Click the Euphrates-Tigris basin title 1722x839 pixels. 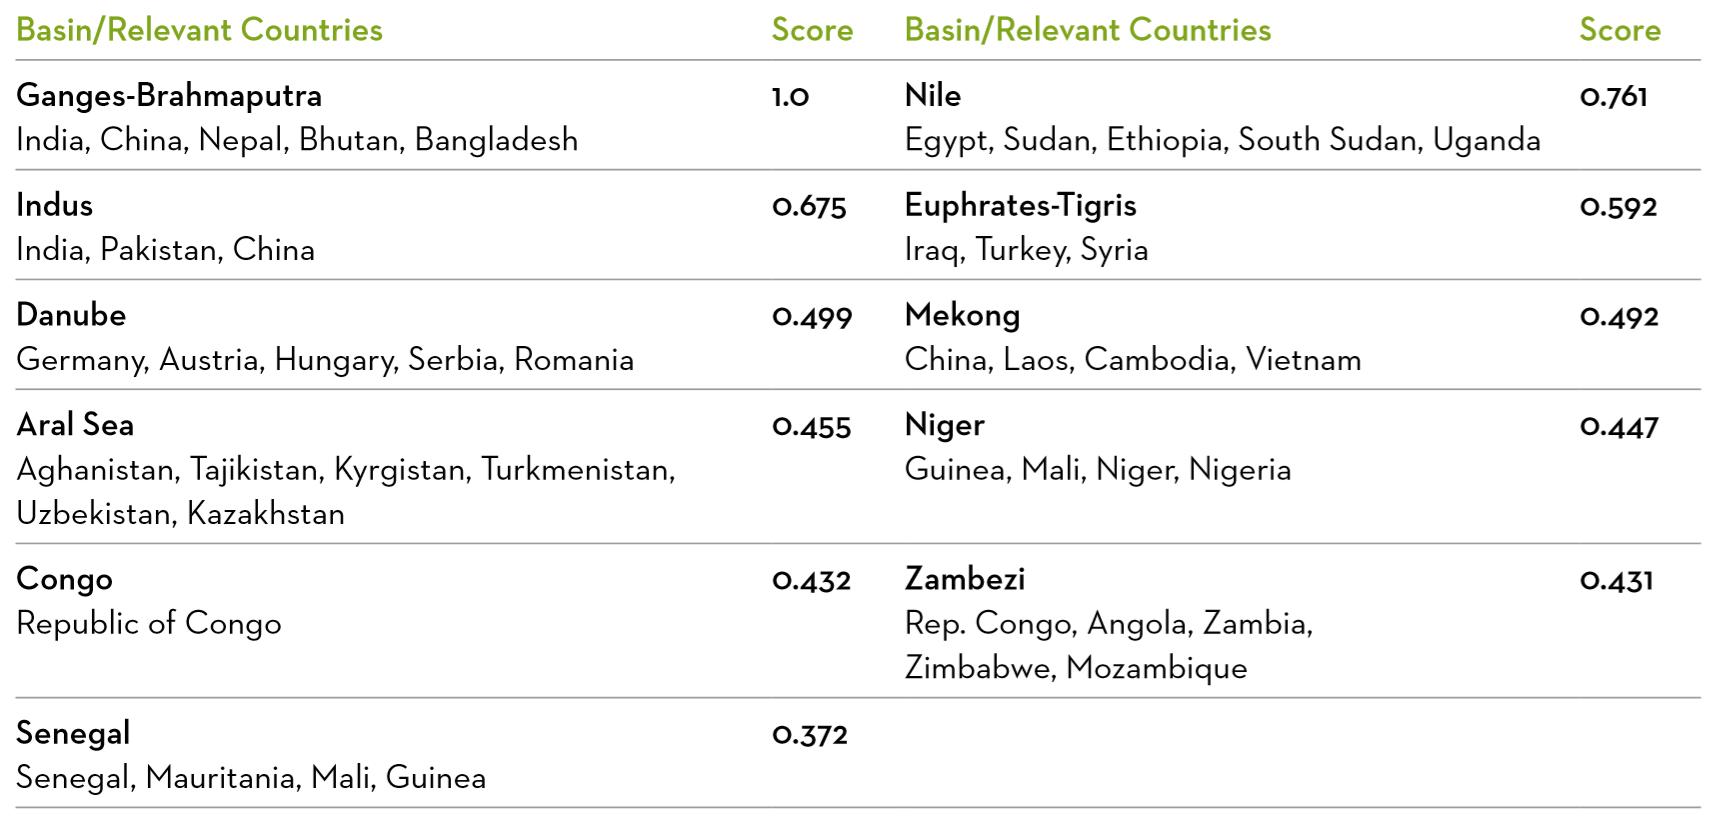pyautogui.click(x=1020, y=206)
